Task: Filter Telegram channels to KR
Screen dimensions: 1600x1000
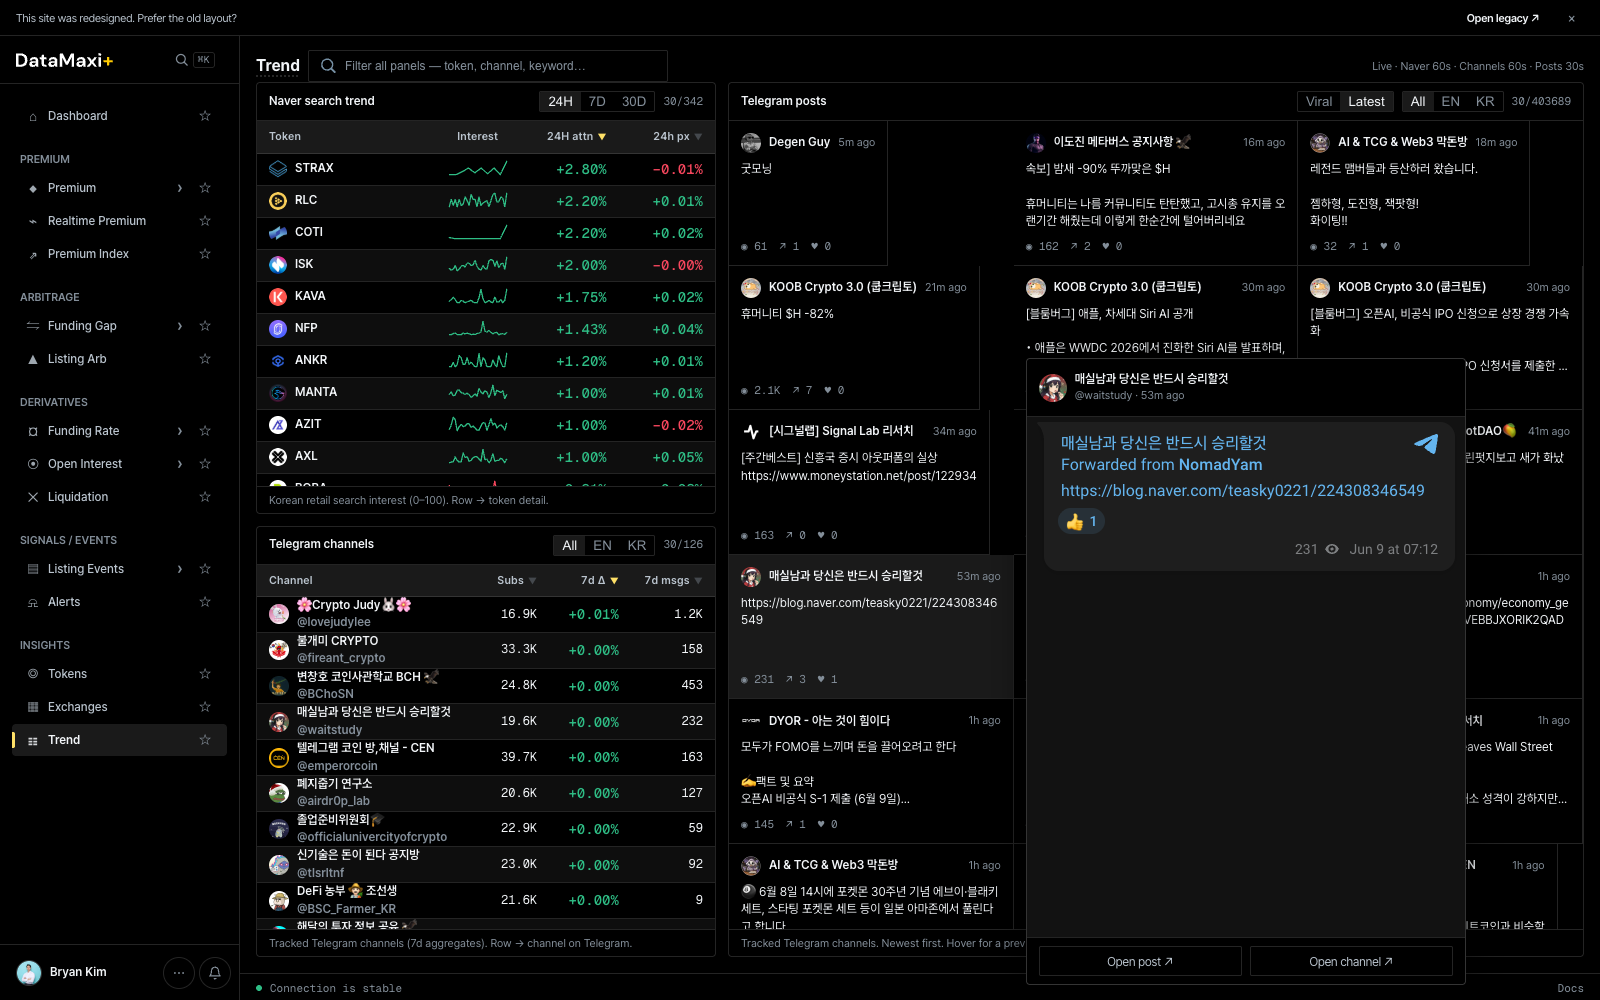Action: tap(637, 546)
